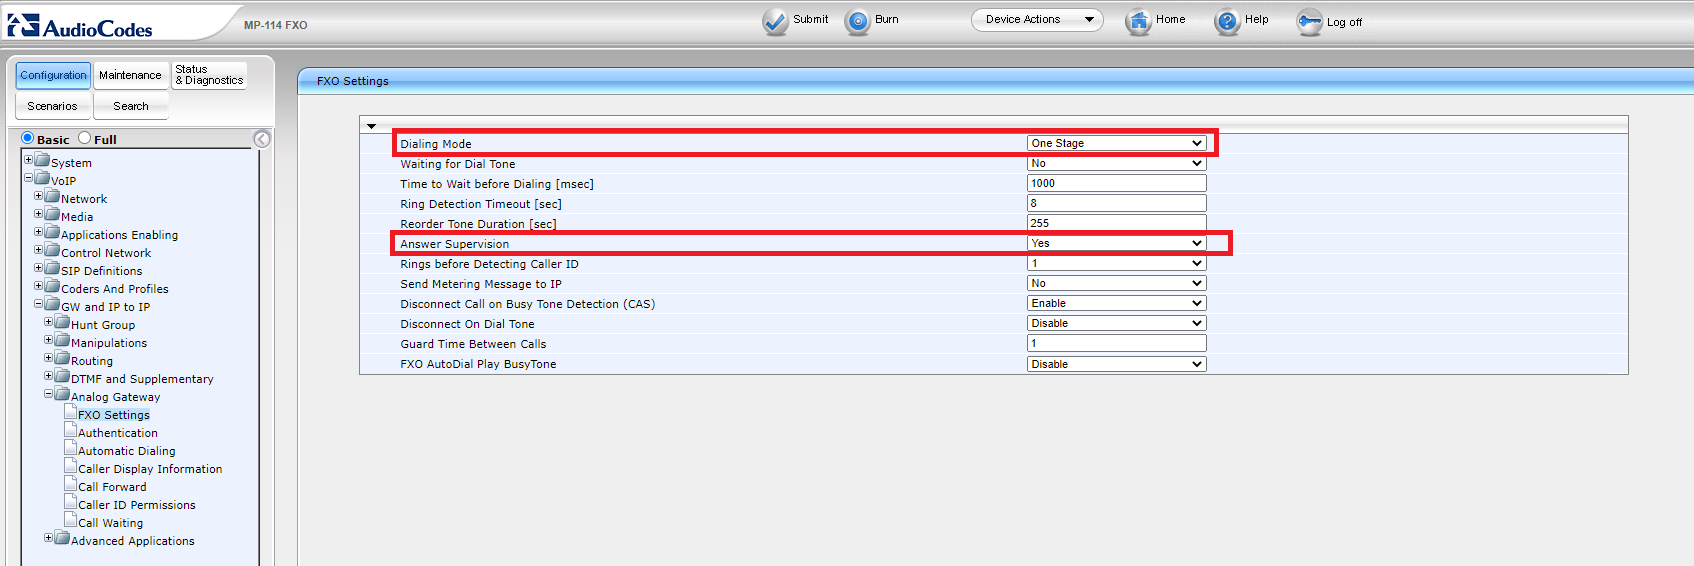Select Applications Enabling in tree
This screenshot has width=1694, height=566.
[120, 235]
